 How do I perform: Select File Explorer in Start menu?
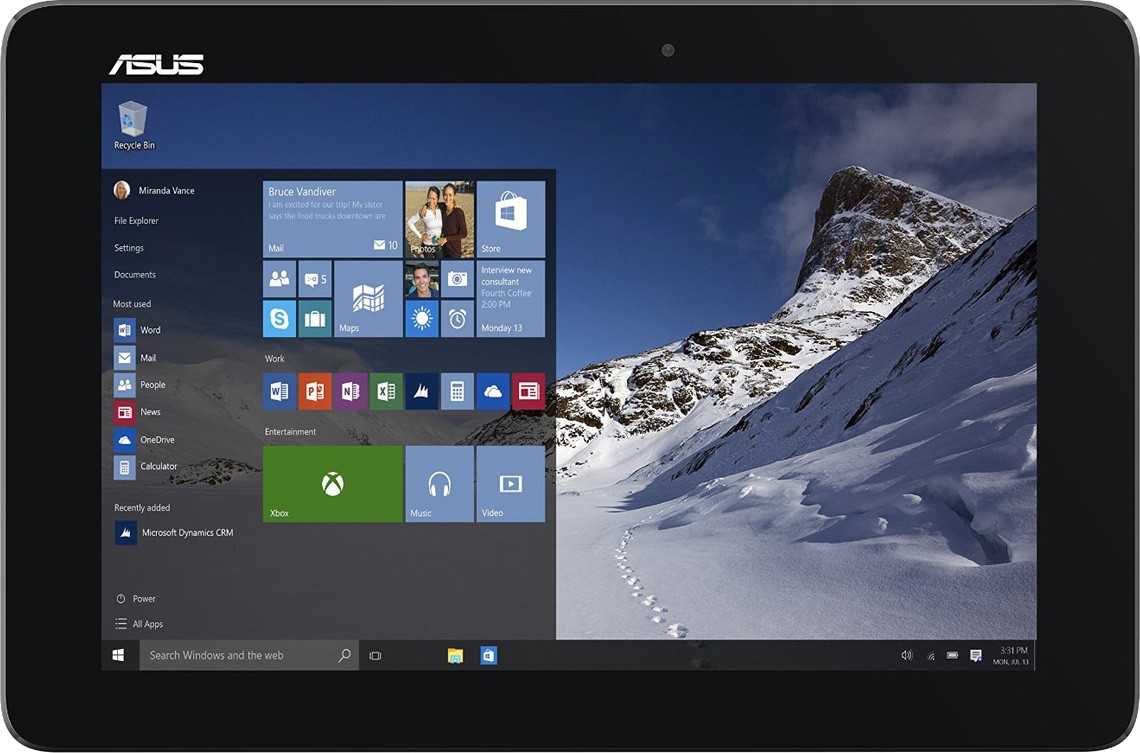pos(136,221)
